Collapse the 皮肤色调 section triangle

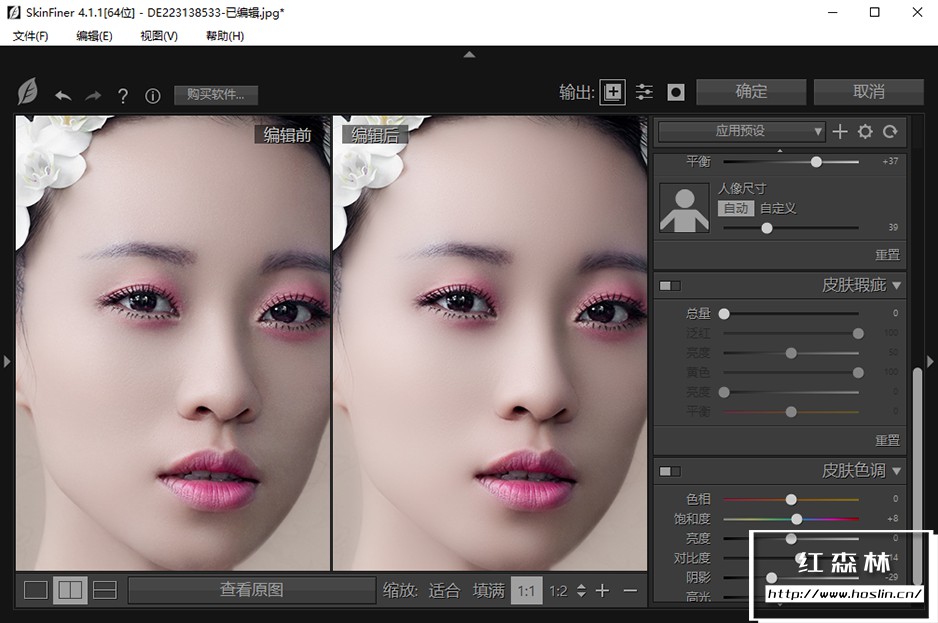pos(896,472)
